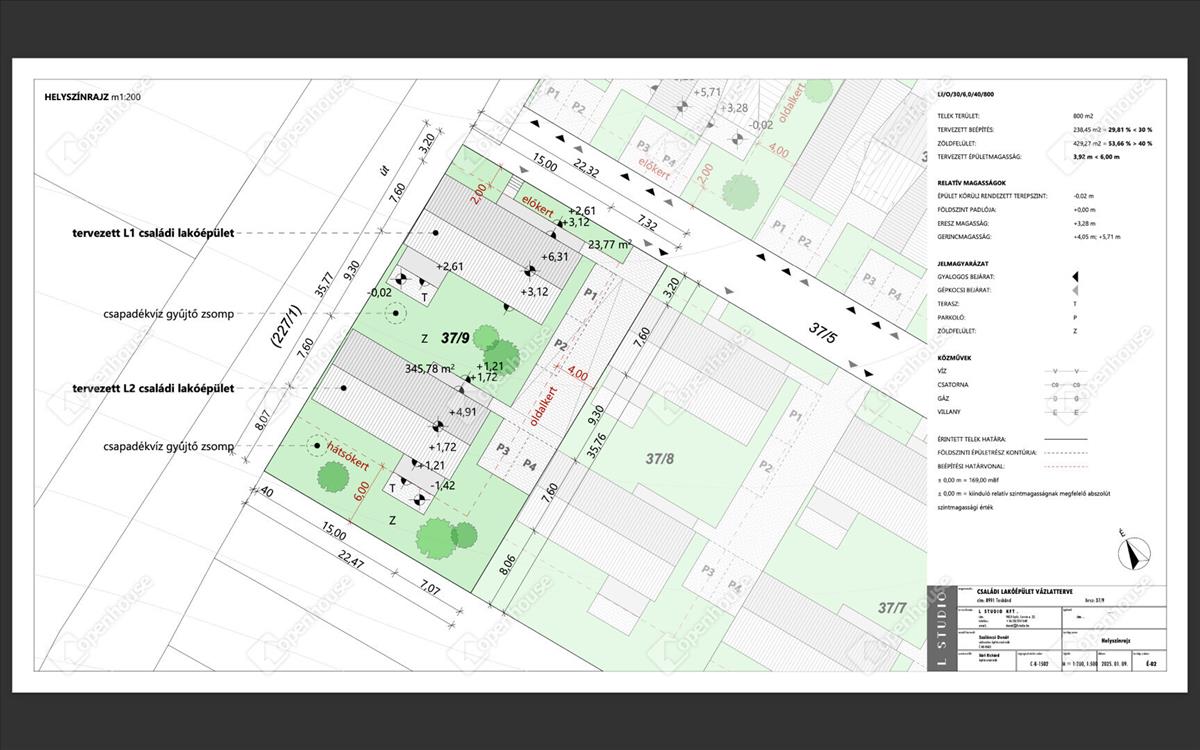Click the +6,31 ridge height marker

[553, 257]
